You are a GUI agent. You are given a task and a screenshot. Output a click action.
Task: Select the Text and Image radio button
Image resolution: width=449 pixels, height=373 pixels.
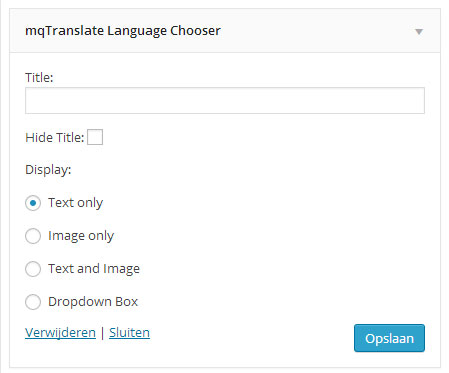(x=33, y=269)
